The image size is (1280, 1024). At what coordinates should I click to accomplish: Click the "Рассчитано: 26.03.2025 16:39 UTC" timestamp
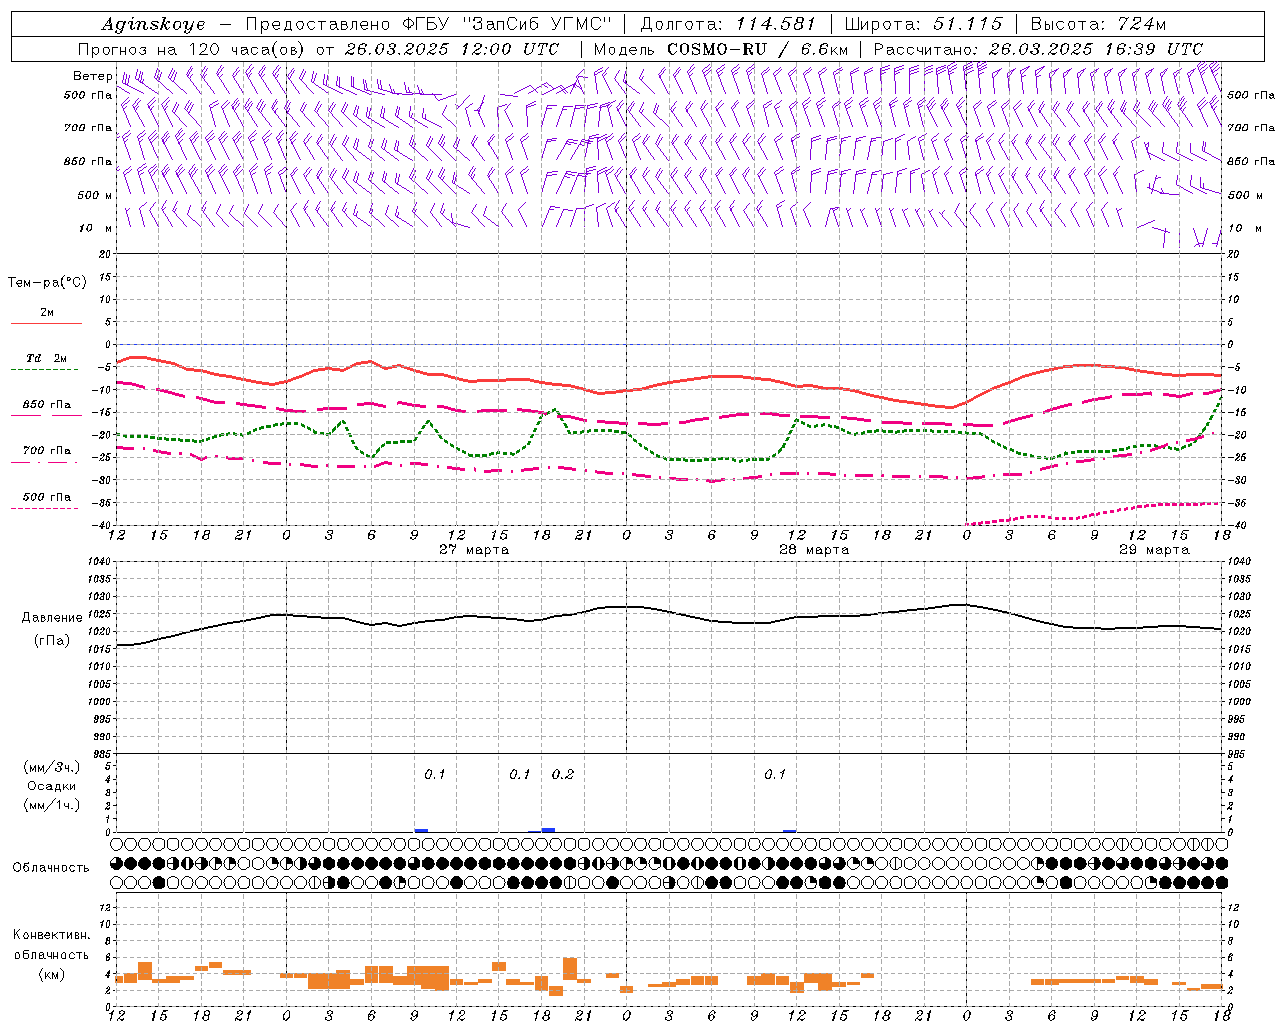(x=1038, y=49)
